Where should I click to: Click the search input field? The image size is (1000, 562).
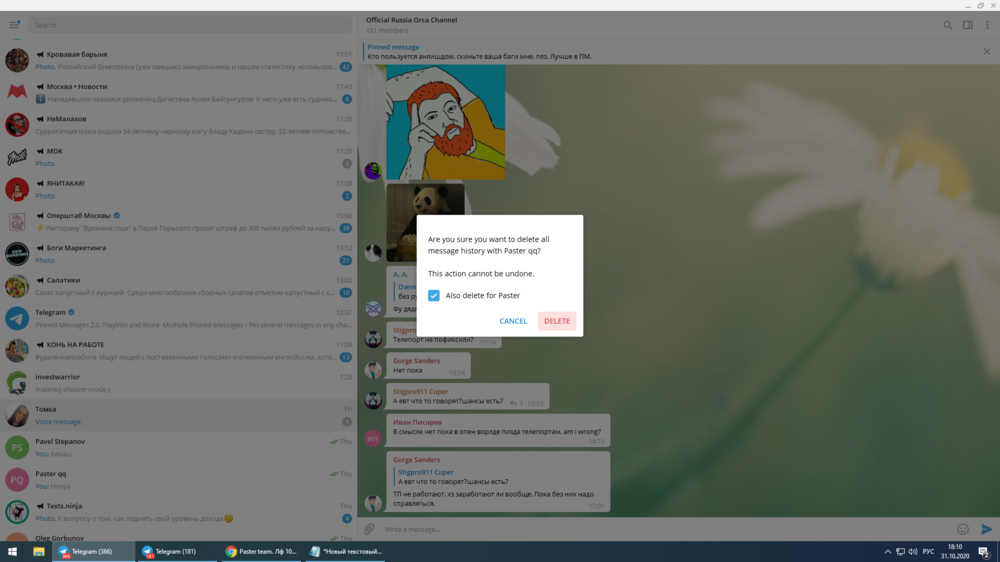[x=189, y=25]
